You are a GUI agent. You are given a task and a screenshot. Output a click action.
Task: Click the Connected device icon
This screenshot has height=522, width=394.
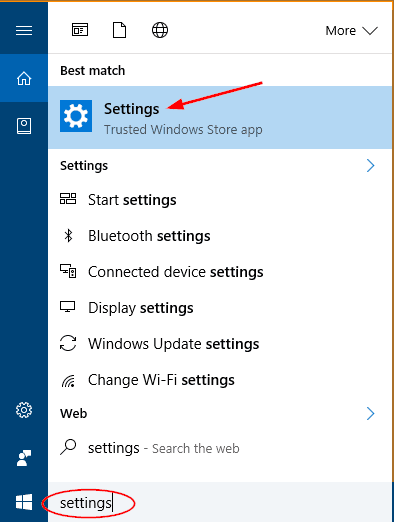(x=68, y=271)
